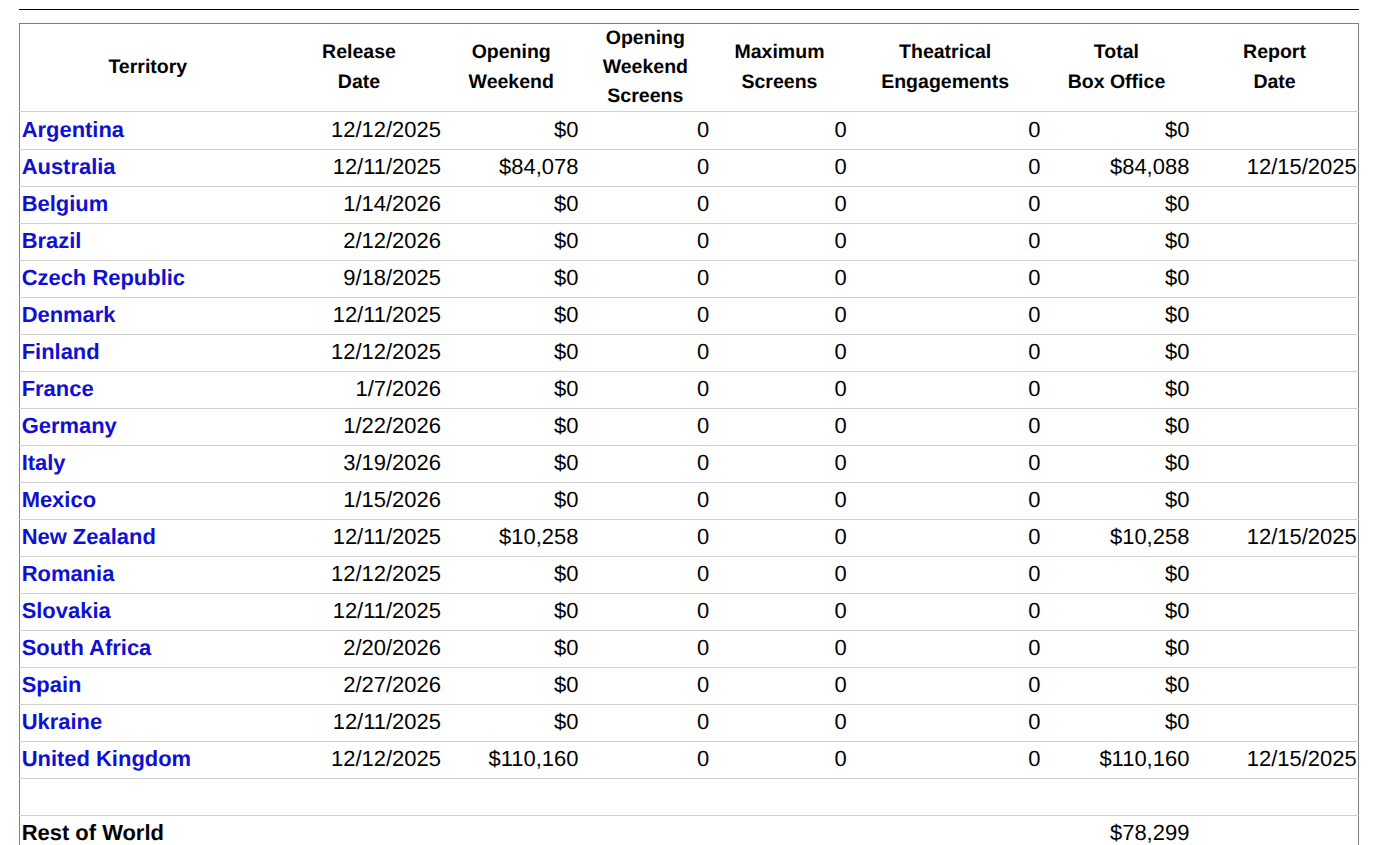1379x845 pixels.
Task: Click the United Kingdom link
Action: 106,759
